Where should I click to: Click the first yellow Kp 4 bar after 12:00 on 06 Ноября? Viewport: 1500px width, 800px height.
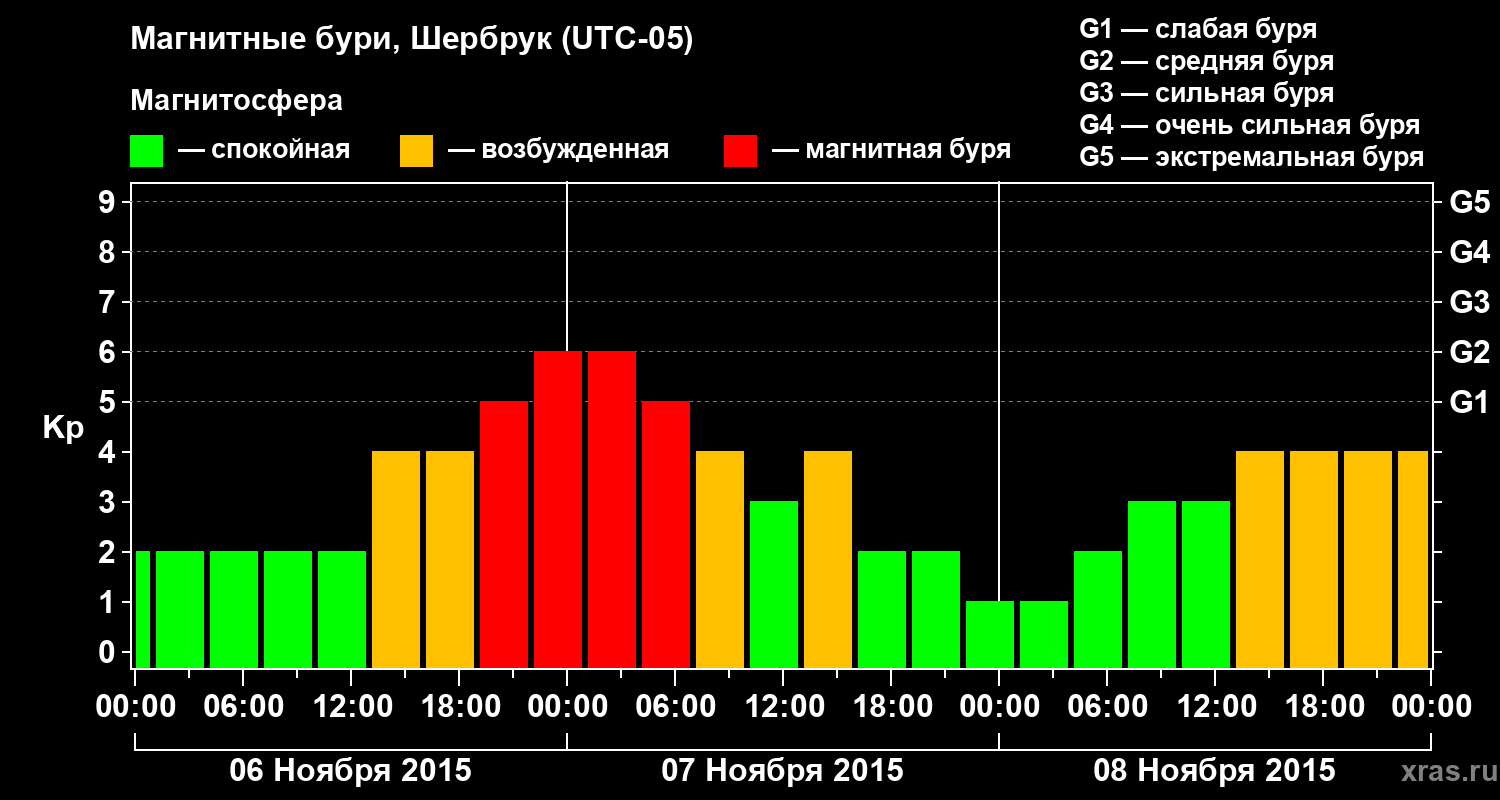click(396, 560)
